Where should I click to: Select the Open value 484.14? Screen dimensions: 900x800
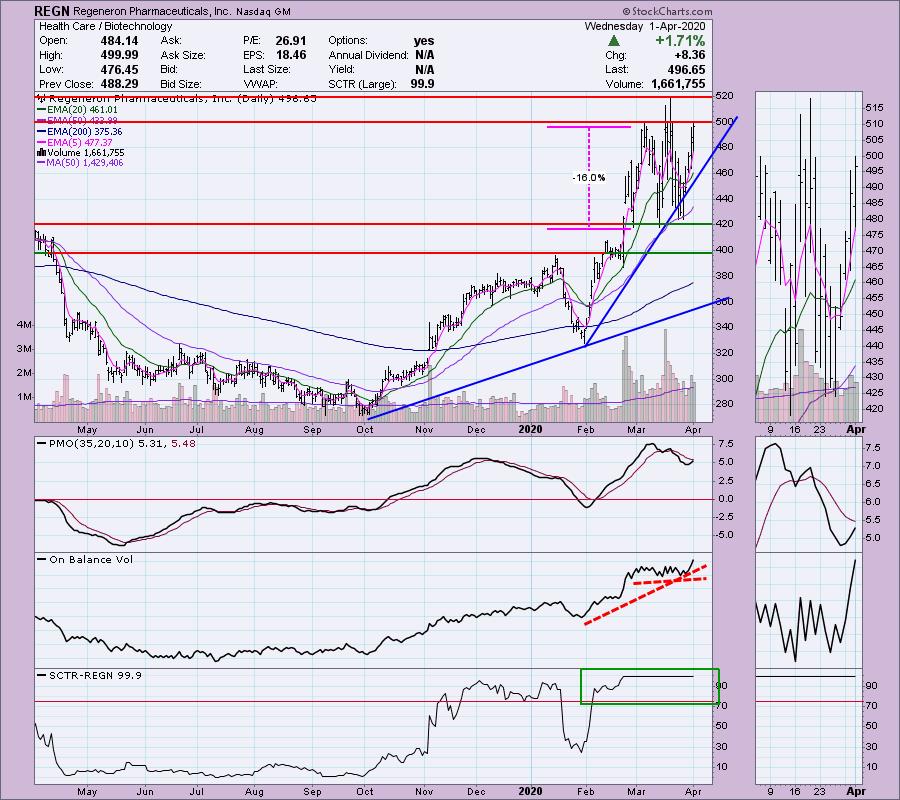119,41
